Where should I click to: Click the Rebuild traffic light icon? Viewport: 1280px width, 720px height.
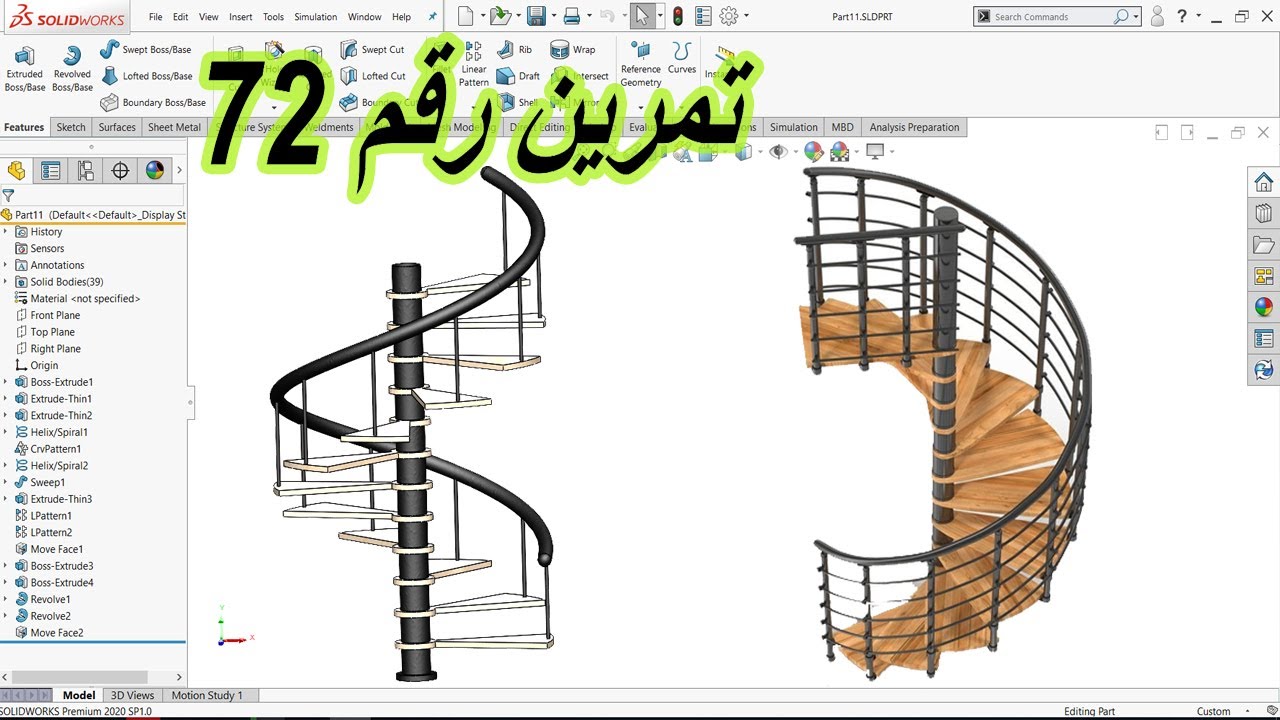coord(678,16)
